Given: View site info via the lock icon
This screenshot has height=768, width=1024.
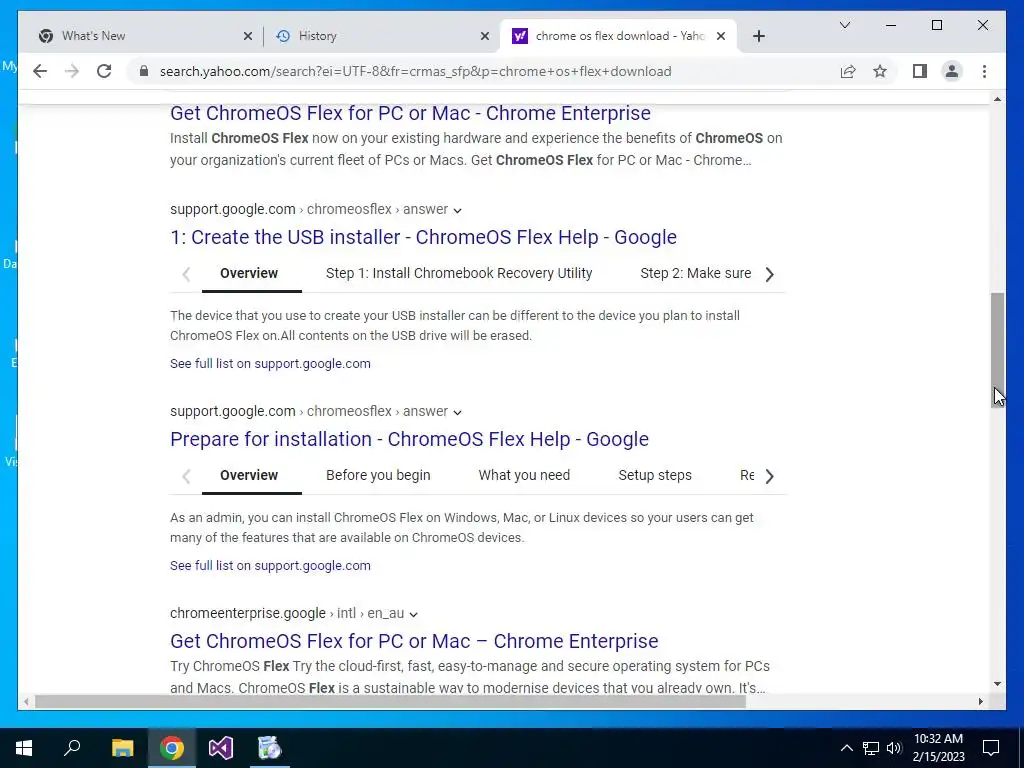Looking at the screenshot, I should [x=144, y=71].
